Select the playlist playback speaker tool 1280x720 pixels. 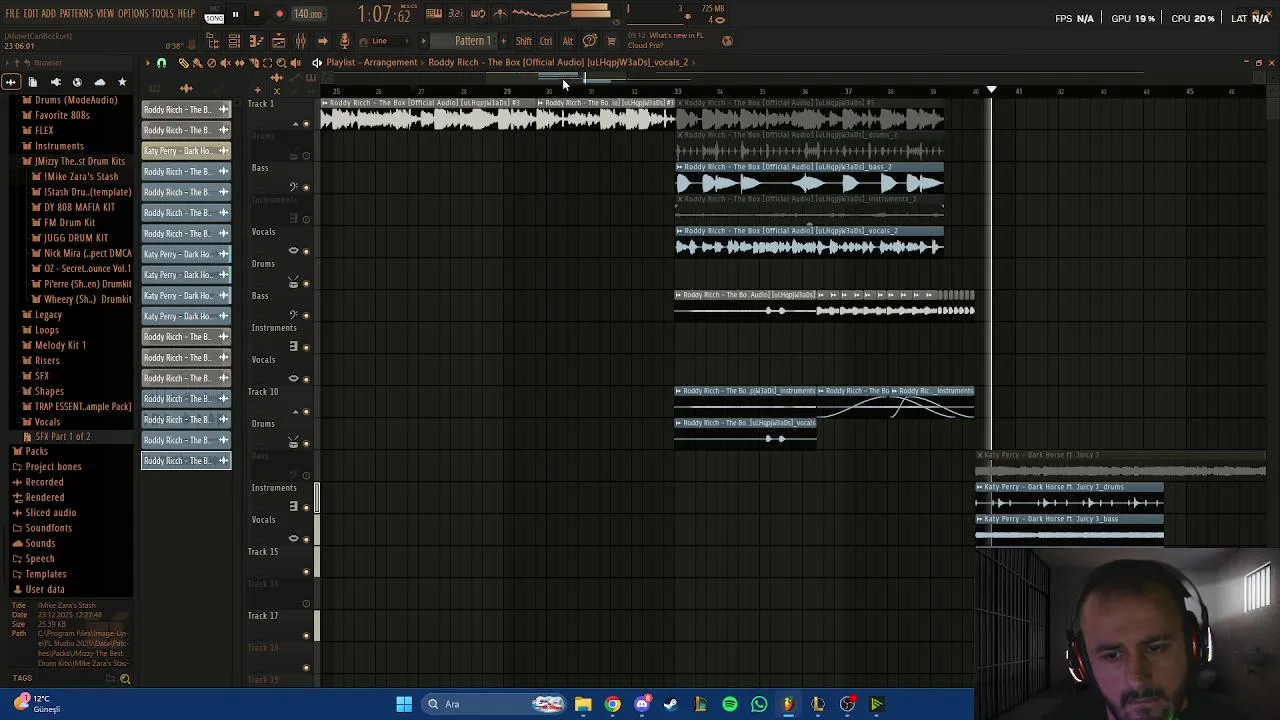click(295, 63)
